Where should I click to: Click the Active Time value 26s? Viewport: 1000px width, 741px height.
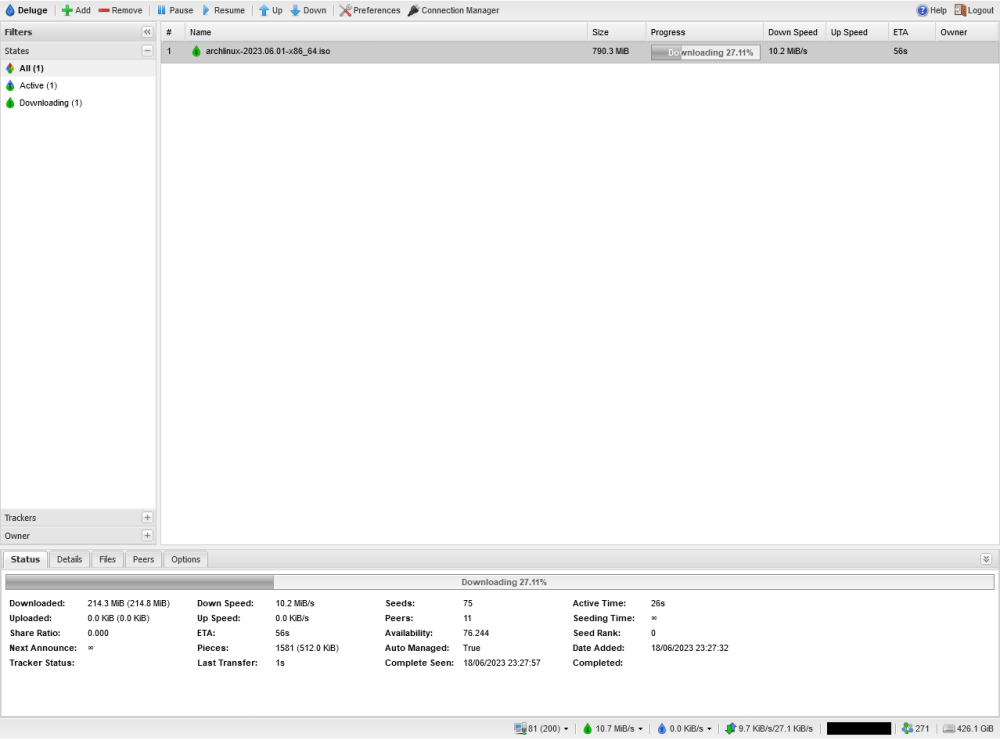658,603
